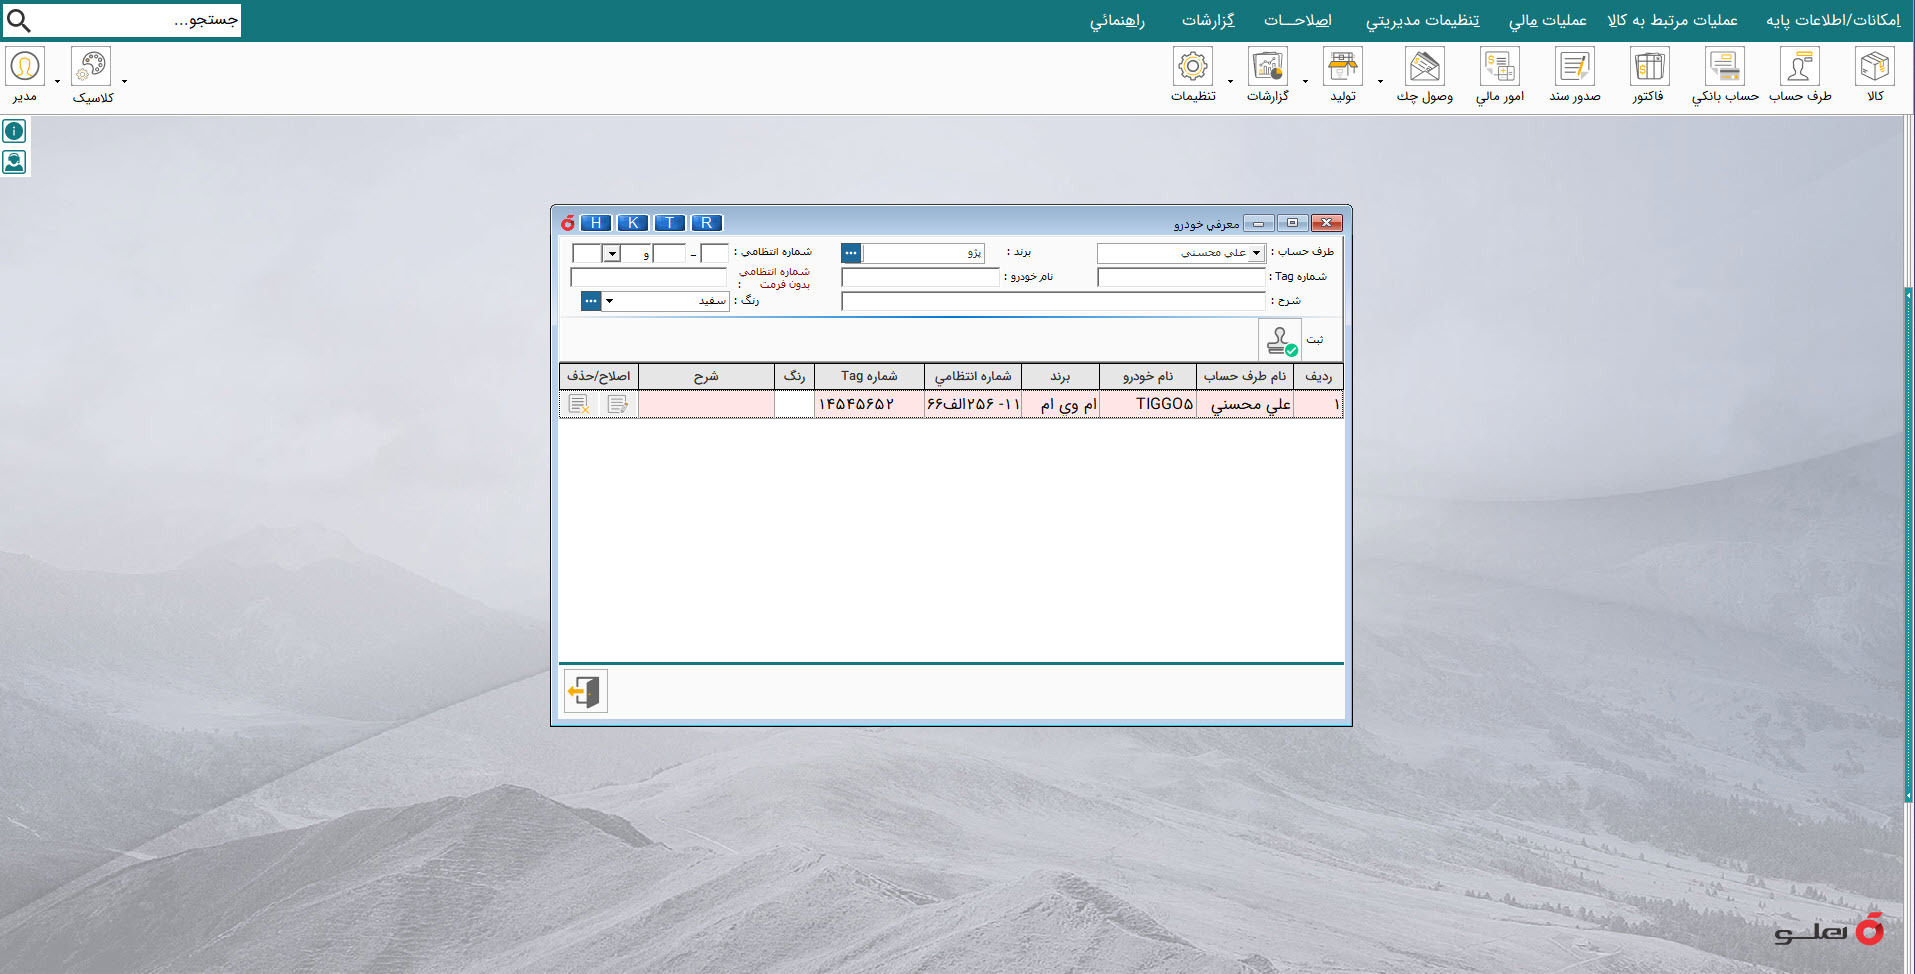Open the صدور سند document icon

[1575, 68]
